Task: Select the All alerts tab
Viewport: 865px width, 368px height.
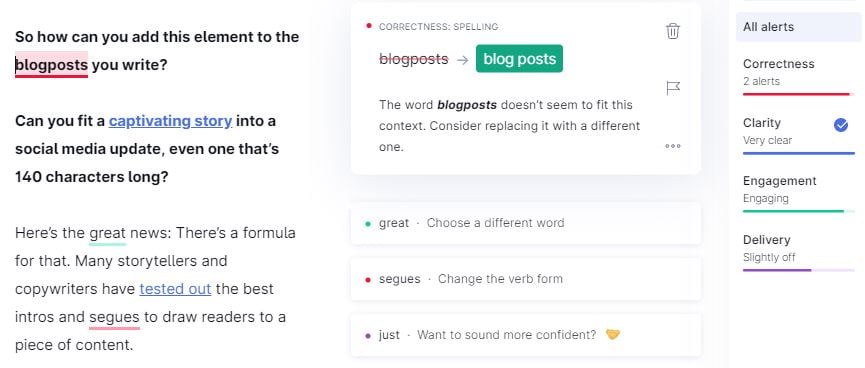Action: click(x=799, y=27)
